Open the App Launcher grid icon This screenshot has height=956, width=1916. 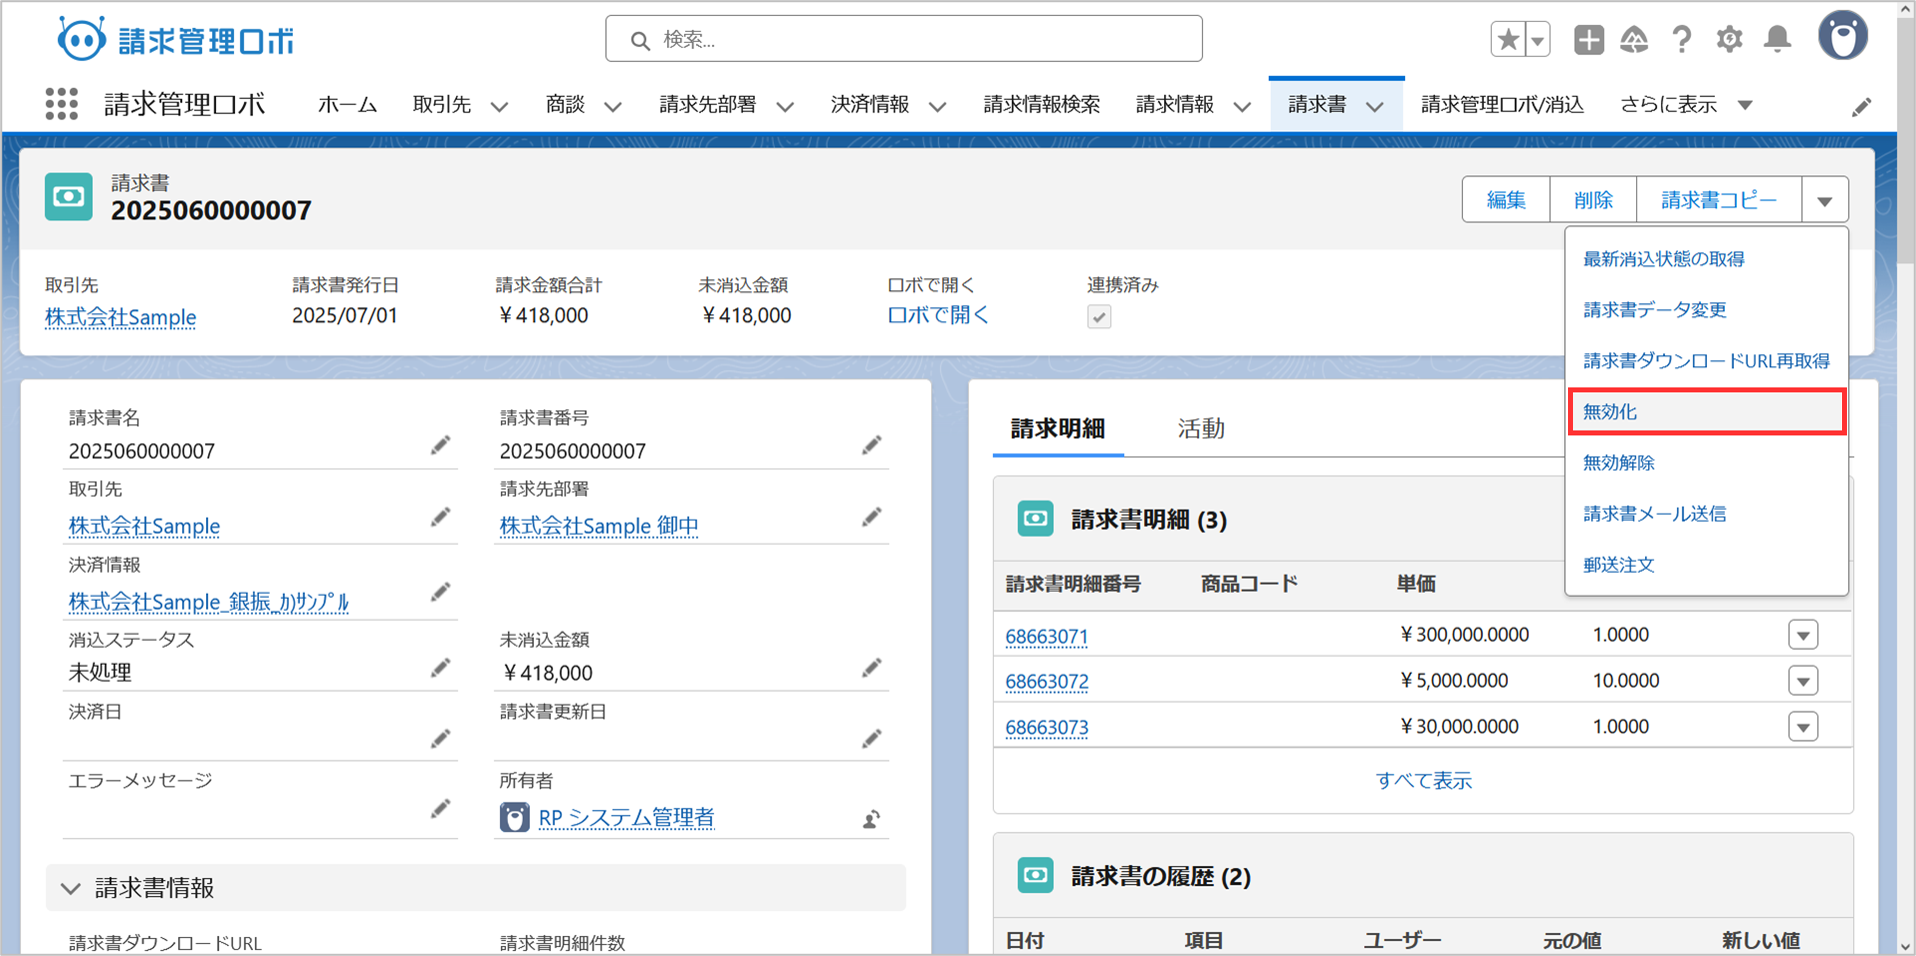click(x=61, y=104)
